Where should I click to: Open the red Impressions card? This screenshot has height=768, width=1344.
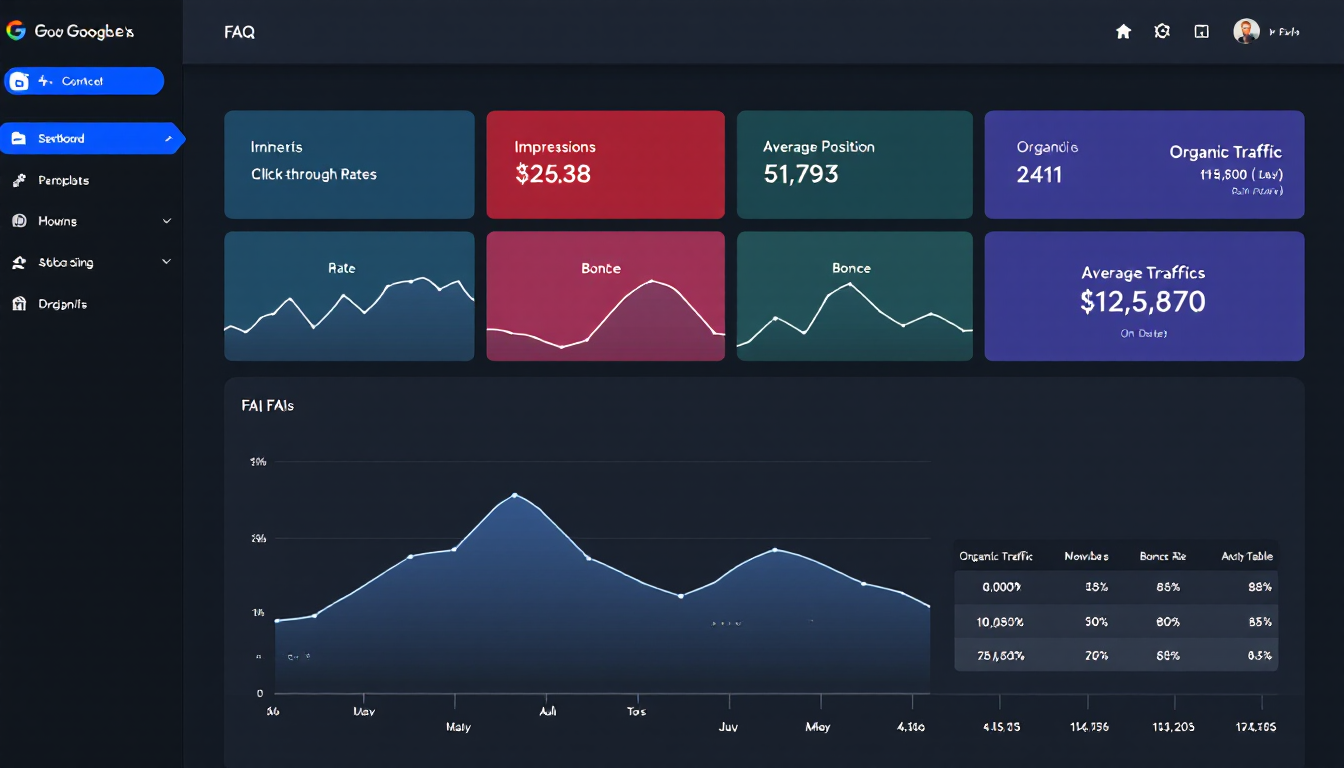point(605,164)
